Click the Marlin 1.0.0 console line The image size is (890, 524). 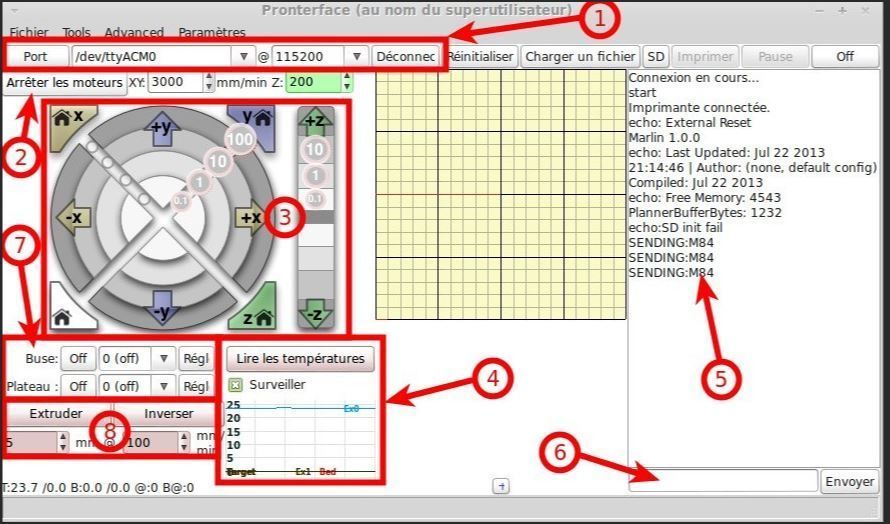click(x=664, y=137)
